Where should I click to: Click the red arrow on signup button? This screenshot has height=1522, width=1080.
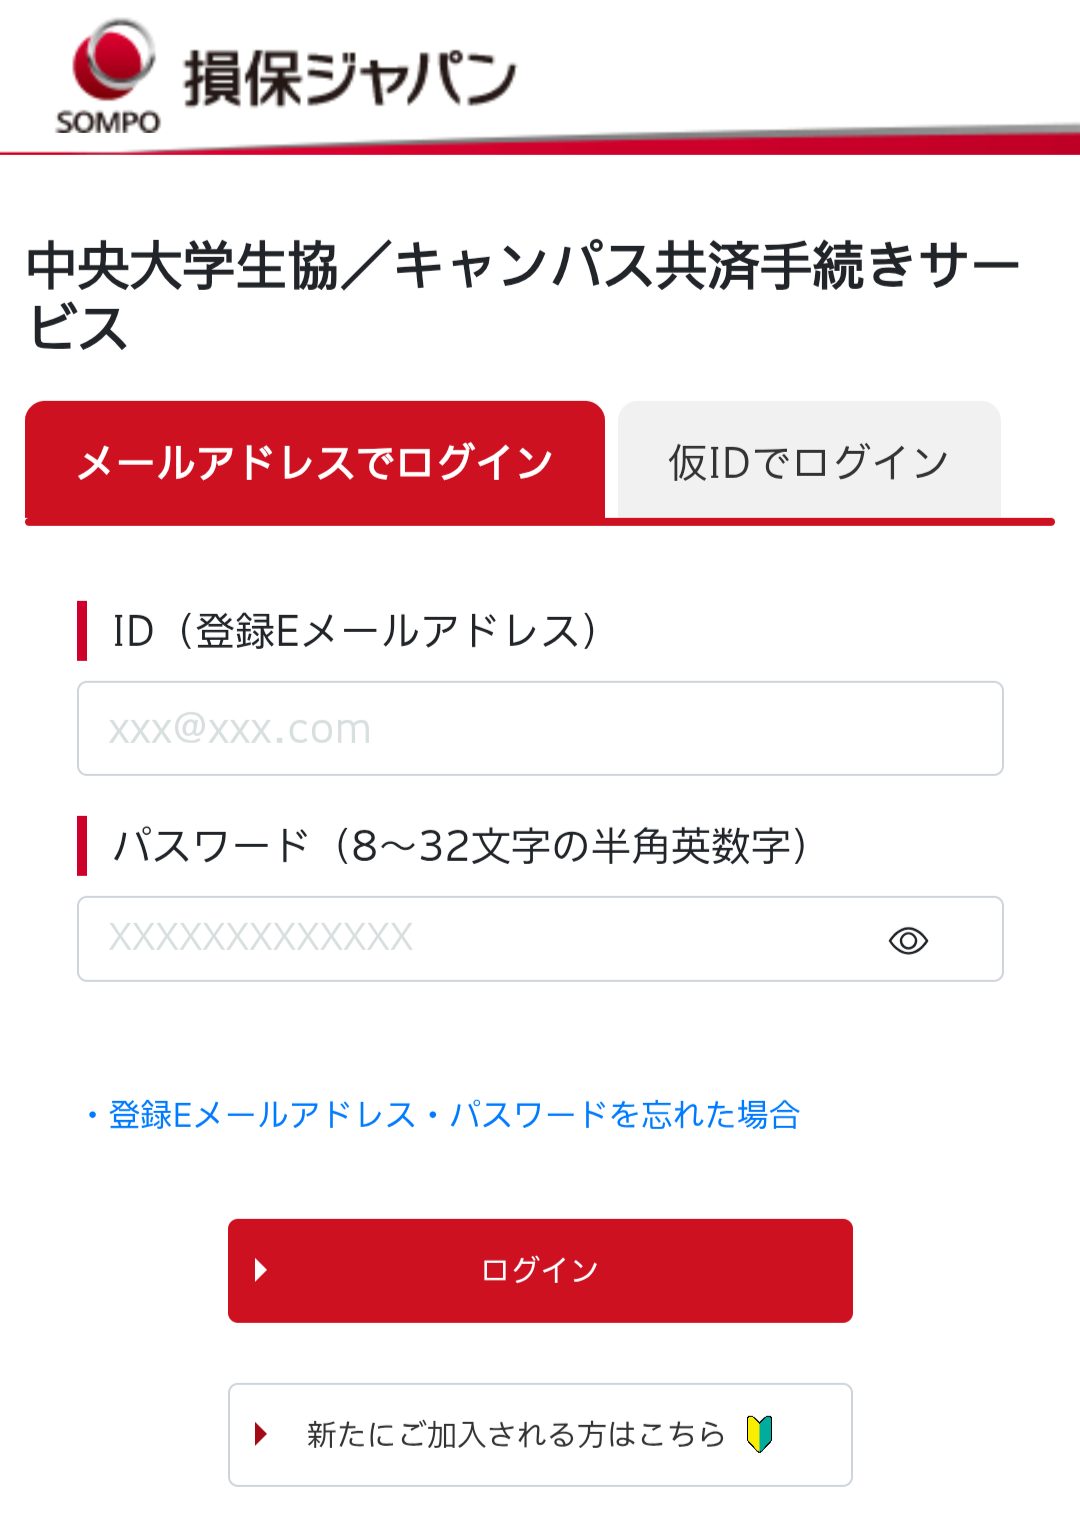pos(261,1434)
